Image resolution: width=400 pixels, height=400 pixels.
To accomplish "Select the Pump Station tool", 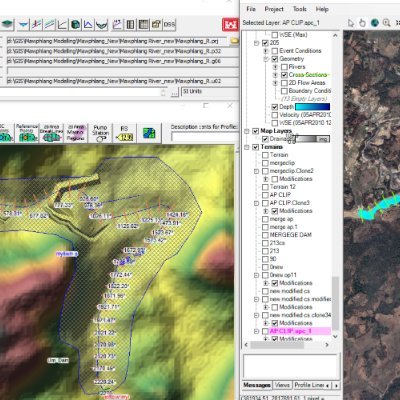I will (100, 133).
